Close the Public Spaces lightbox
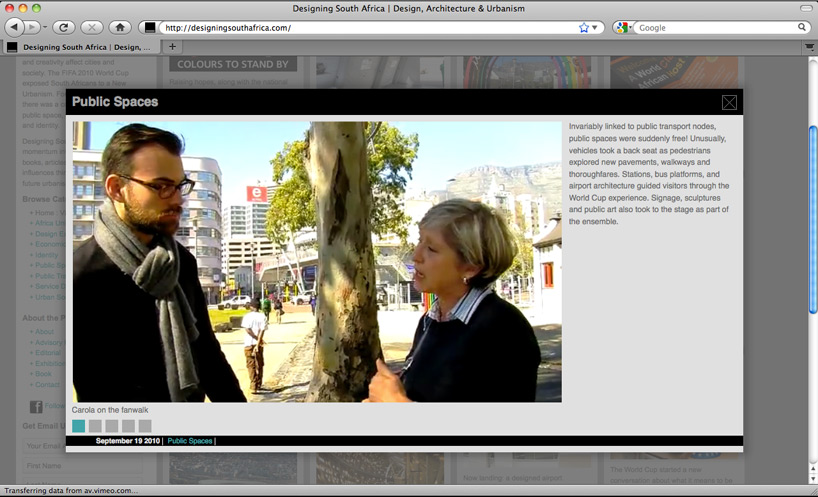This screenshot has width=818, height=497. pos(729,102)
